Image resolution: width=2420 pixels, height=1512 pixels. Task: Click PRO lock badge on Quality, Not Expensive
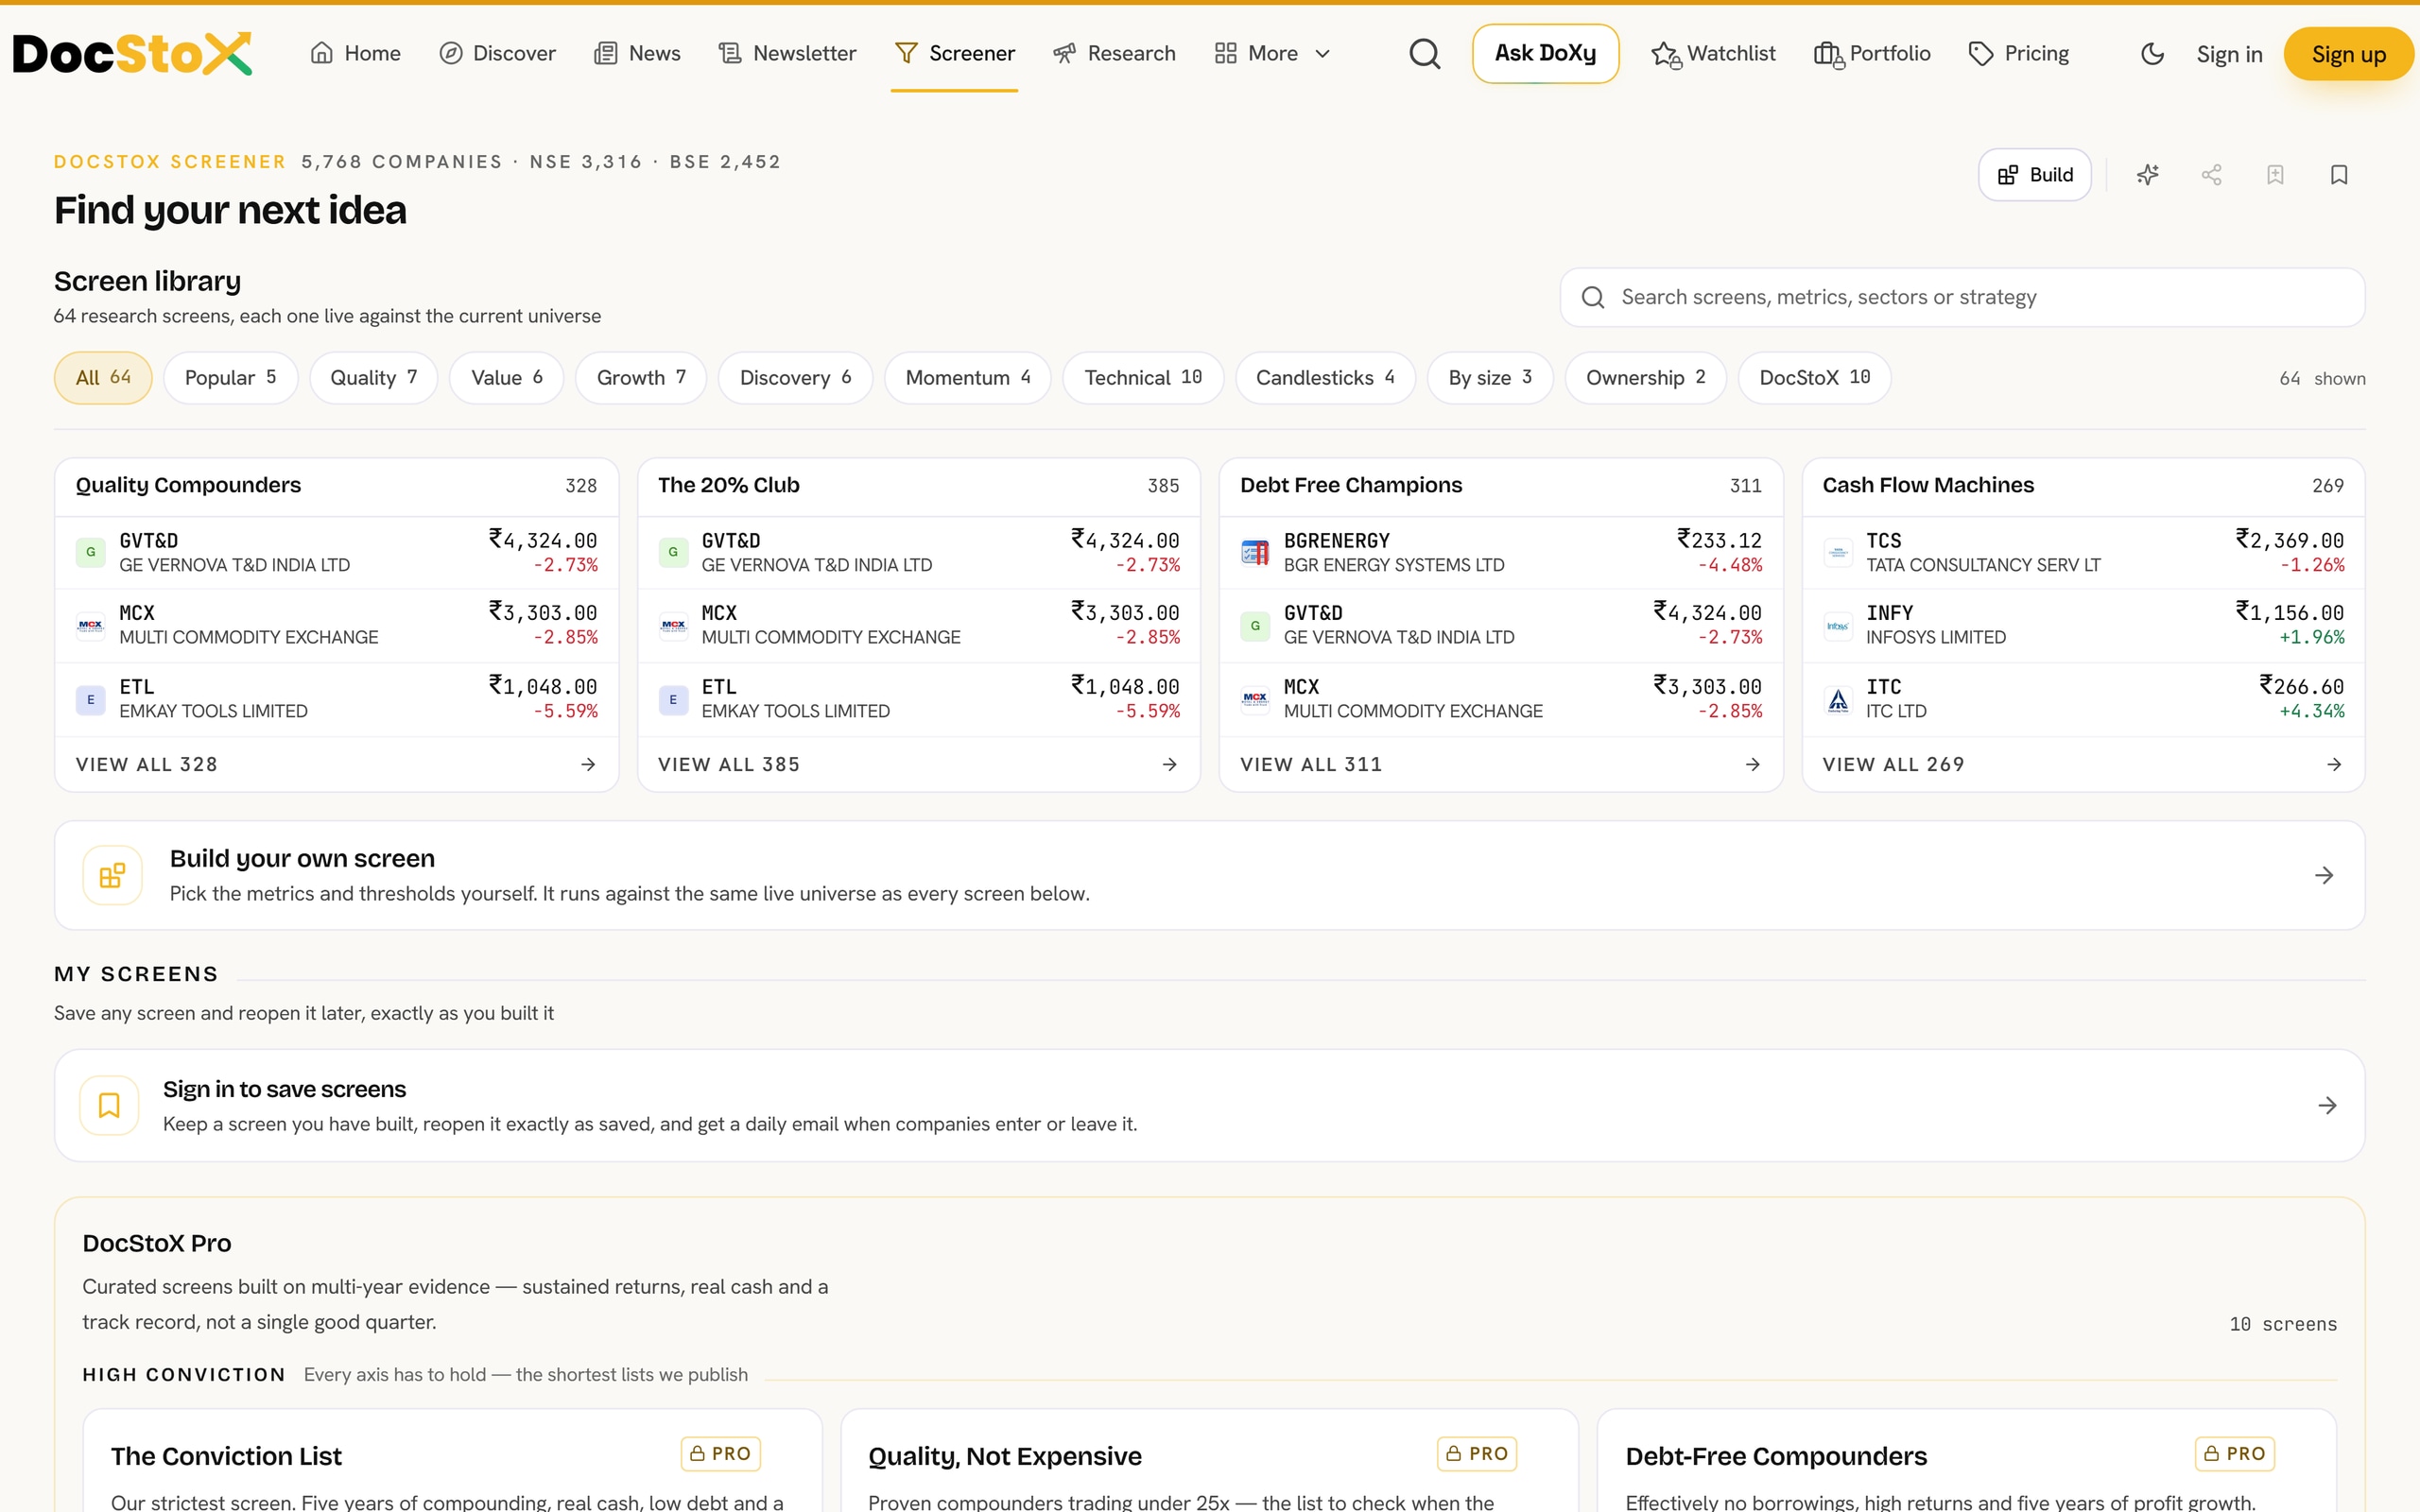pyautogui.click(x=1477, y=1453)
